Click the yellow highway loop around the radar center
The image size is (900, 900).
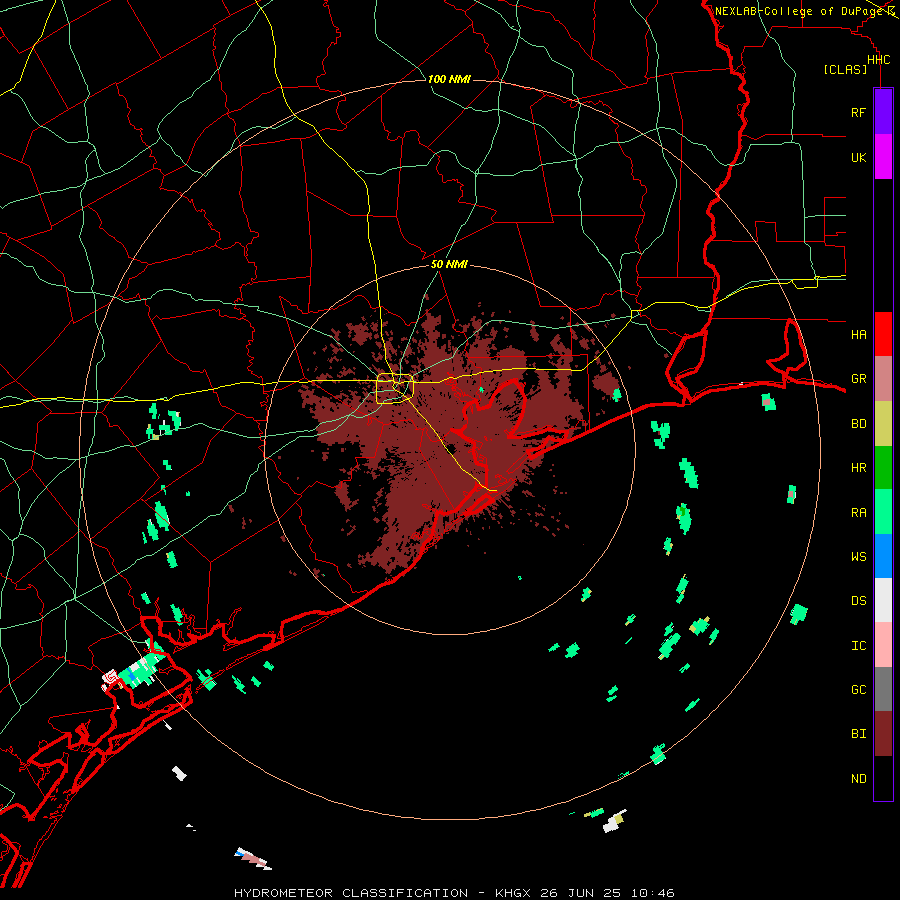[x=395, y=389]
